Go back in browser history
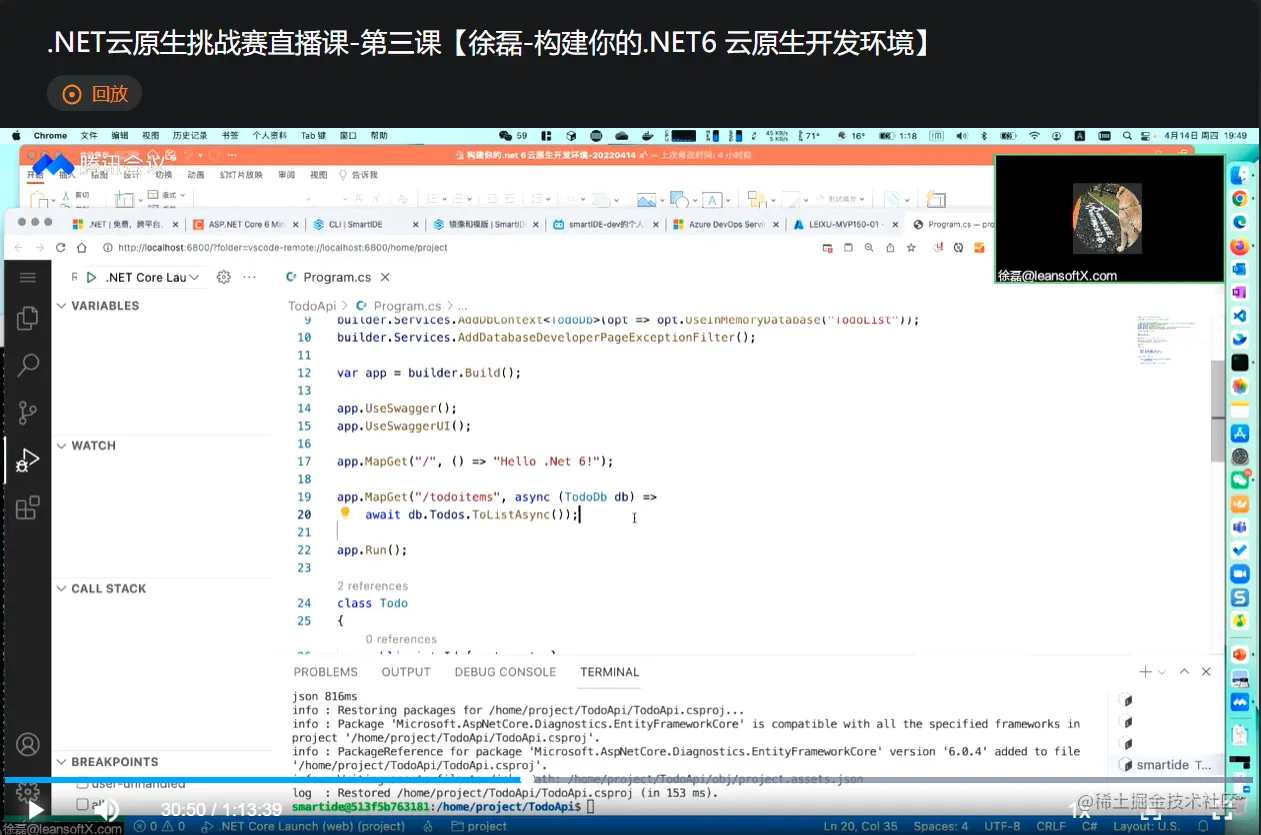Viewport: 1261px width, 835px height. (18, 248)
